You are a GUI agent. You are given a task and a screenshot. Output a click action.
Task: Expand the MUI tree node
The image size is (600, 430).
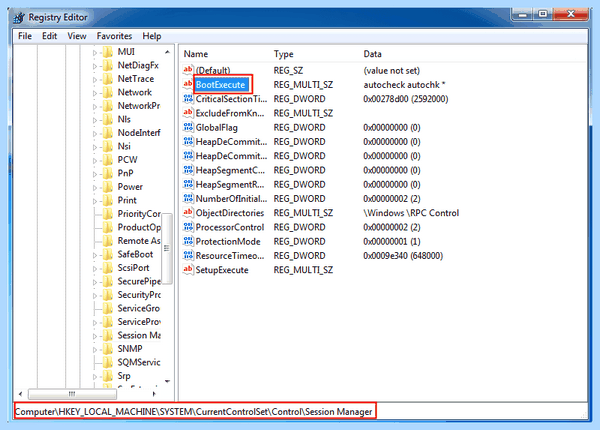click(95, 53)
